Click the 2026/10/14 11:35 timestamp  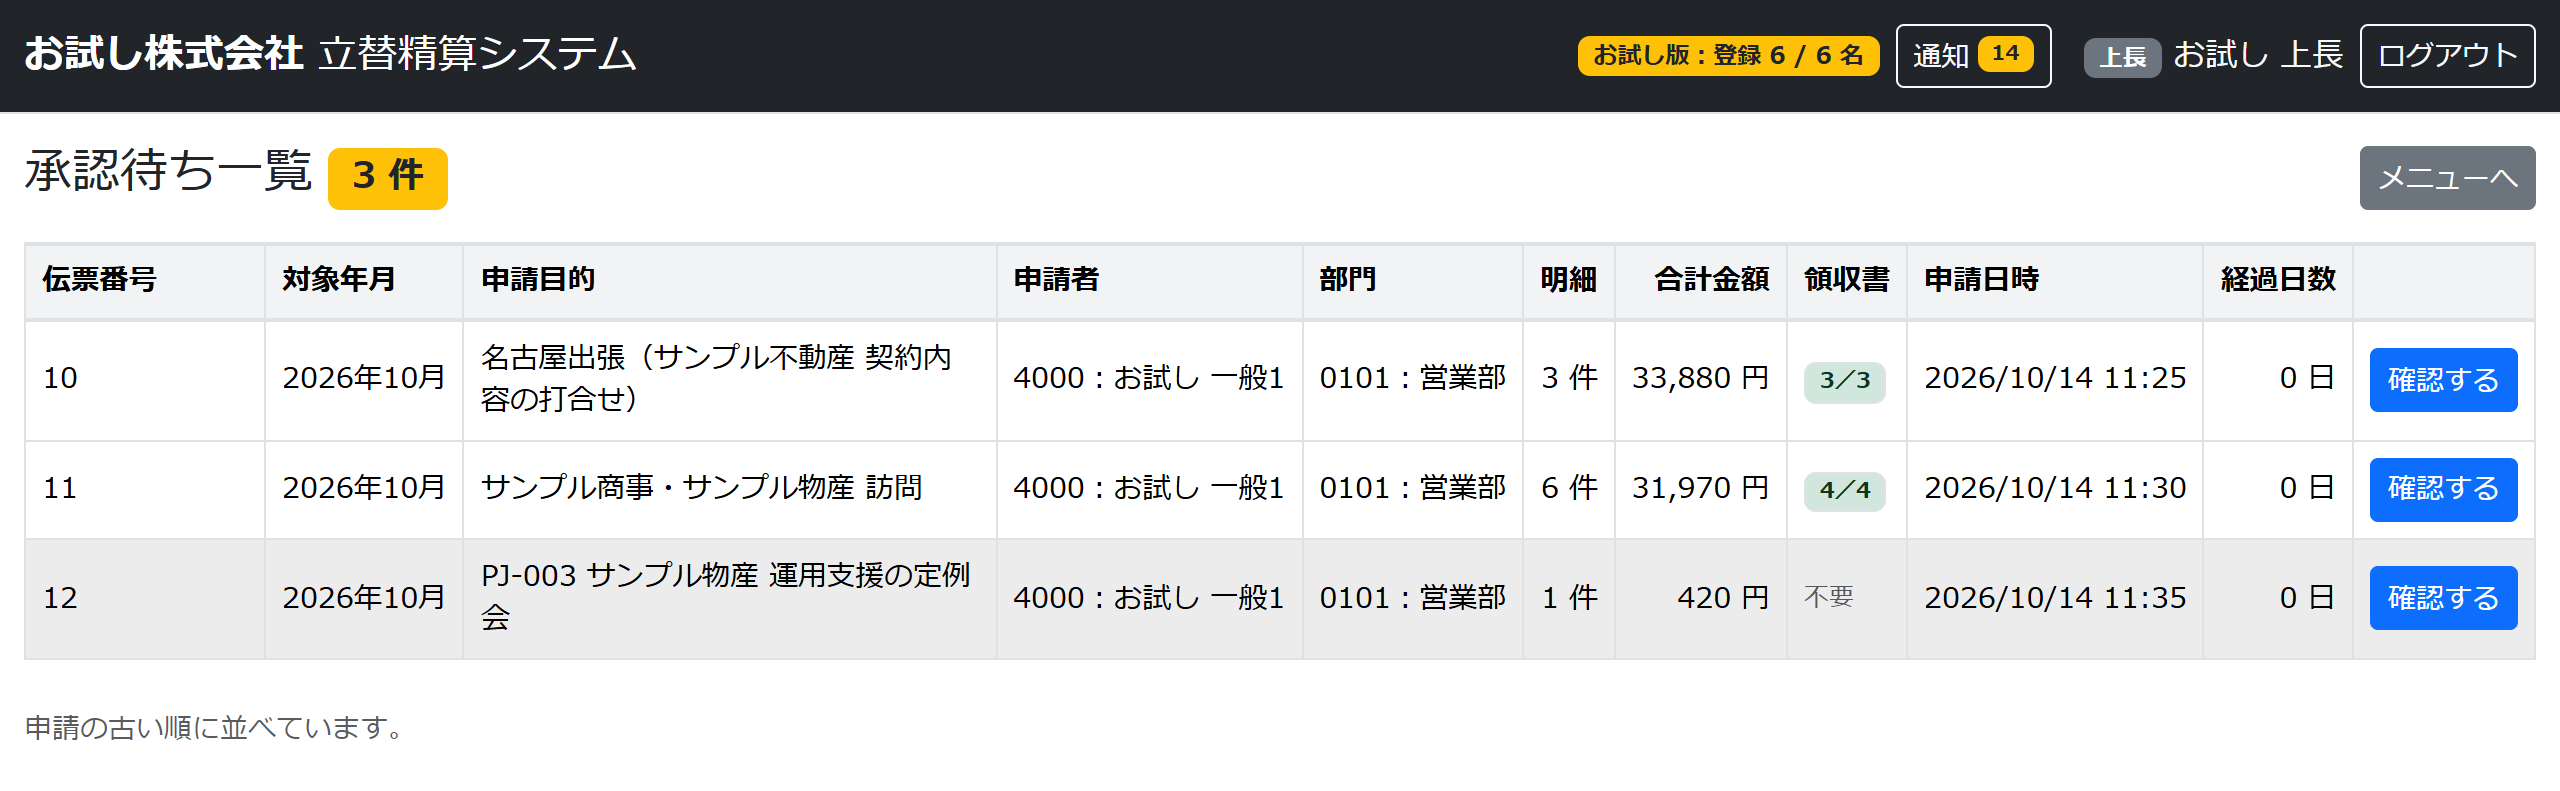click(2055, 598)
